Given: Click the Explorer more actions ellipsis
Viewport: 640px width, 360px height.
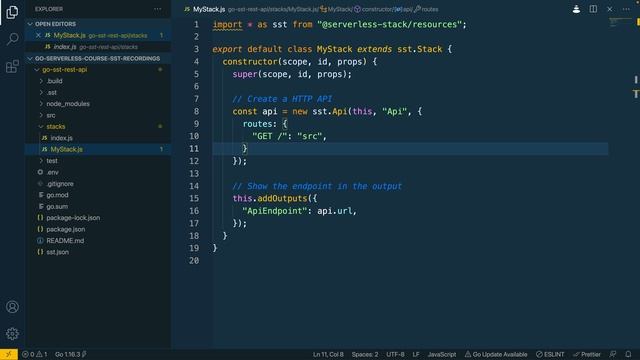Looking at the screenshot, I should (158, 9).
